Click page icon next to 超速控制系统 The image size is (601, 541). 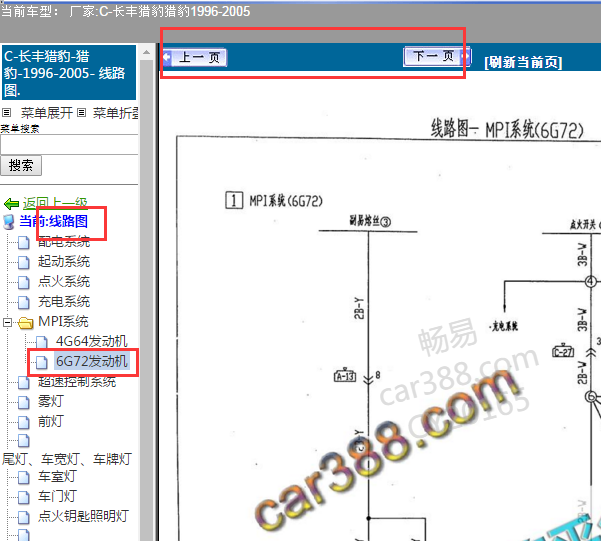pos(24,382)
